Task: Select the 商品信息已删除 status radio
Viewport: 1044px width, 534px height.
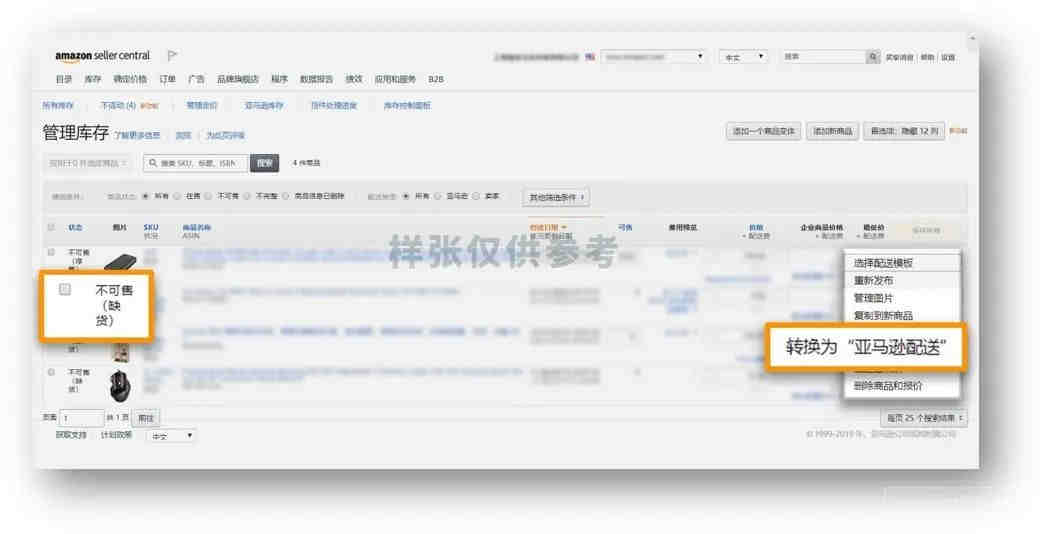Action: coord(286,196)
